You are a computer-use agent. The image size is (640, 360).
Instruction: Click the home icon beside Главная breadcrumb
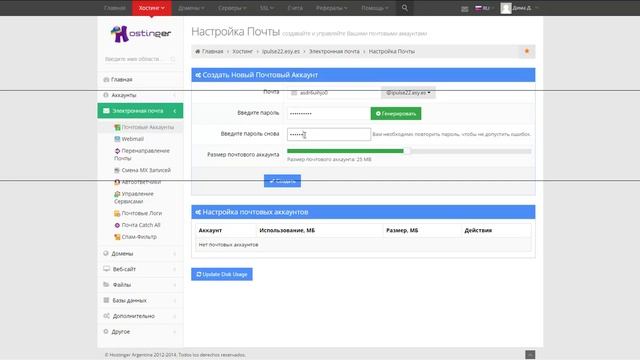point(198,51)
